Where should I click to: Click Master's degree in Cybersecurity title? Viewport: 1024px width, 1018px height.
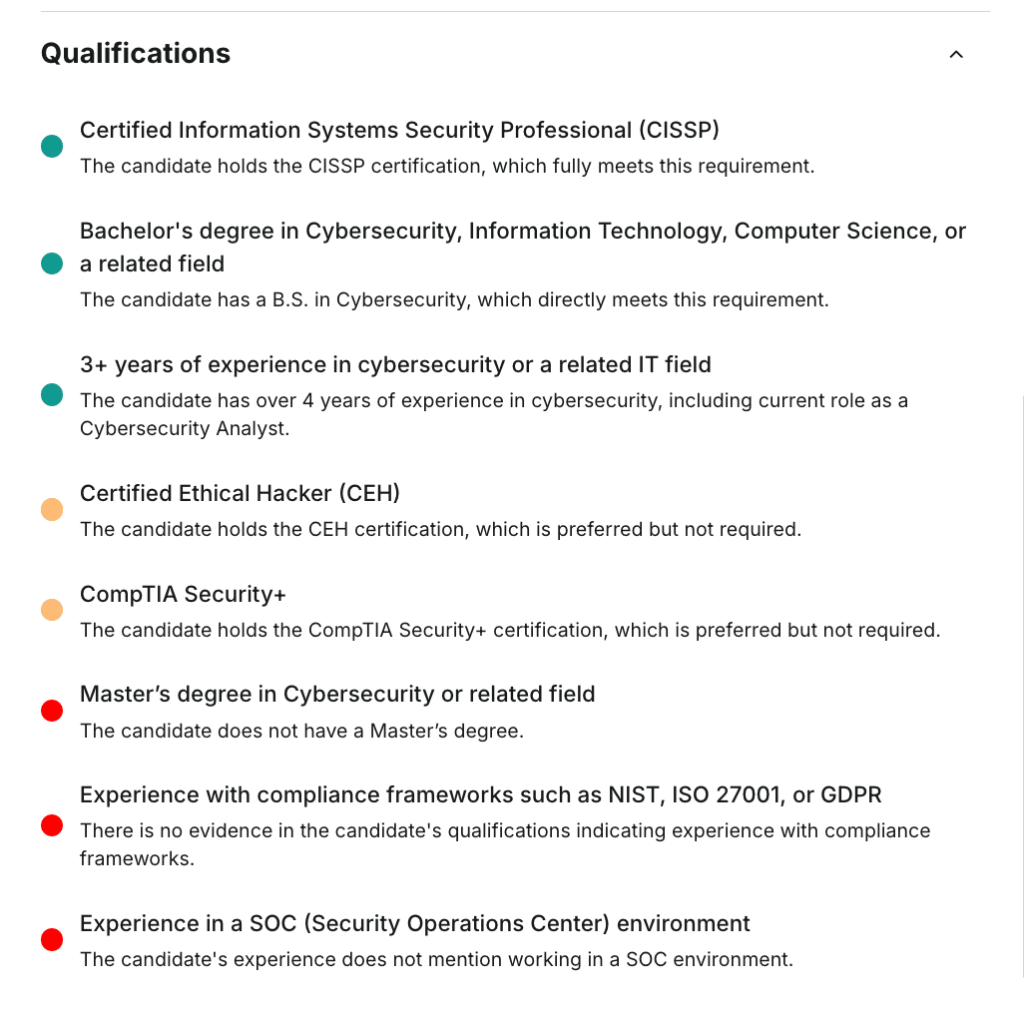(x=337, y=694)
